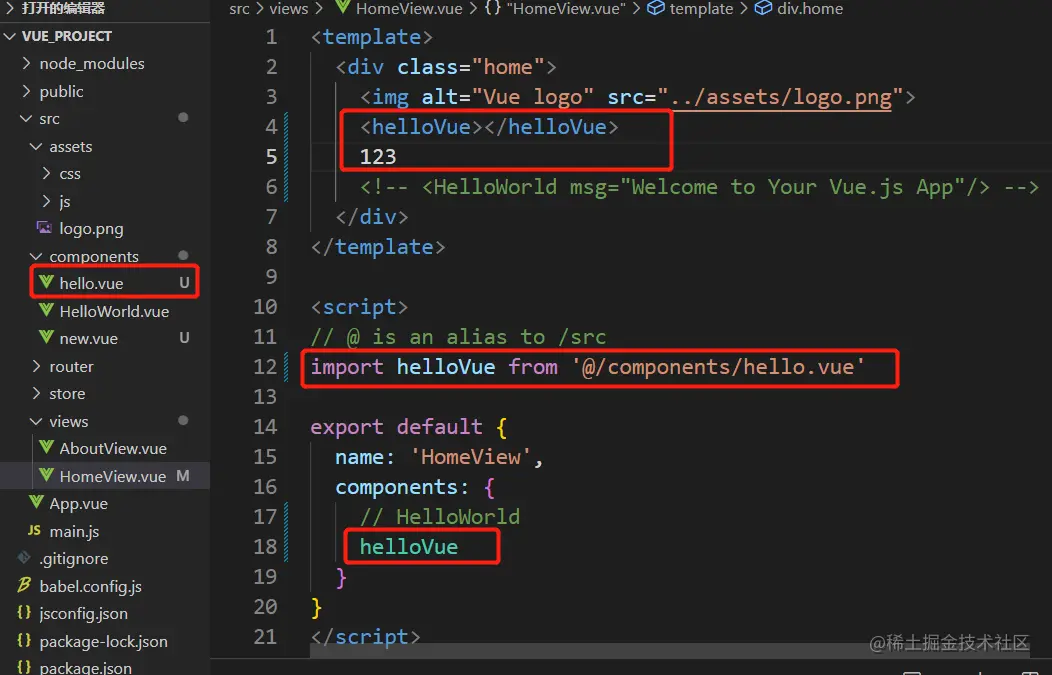The height and width of the screenshot is (675, 1052).
Task: Click the HomeView.vue breadcrumb segment
Action: tap(409, 9)
